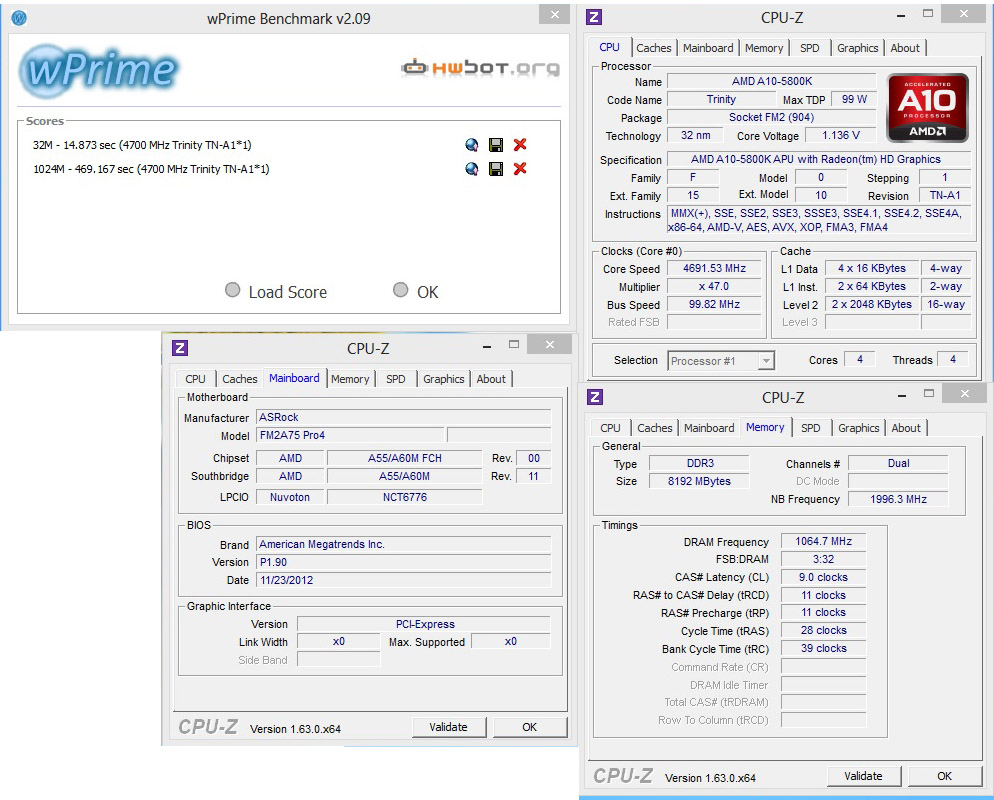Click the BIOS Version value P1.90
This screenshot has height=800, width=994.
pyautogui.click(x=403, y=562)
